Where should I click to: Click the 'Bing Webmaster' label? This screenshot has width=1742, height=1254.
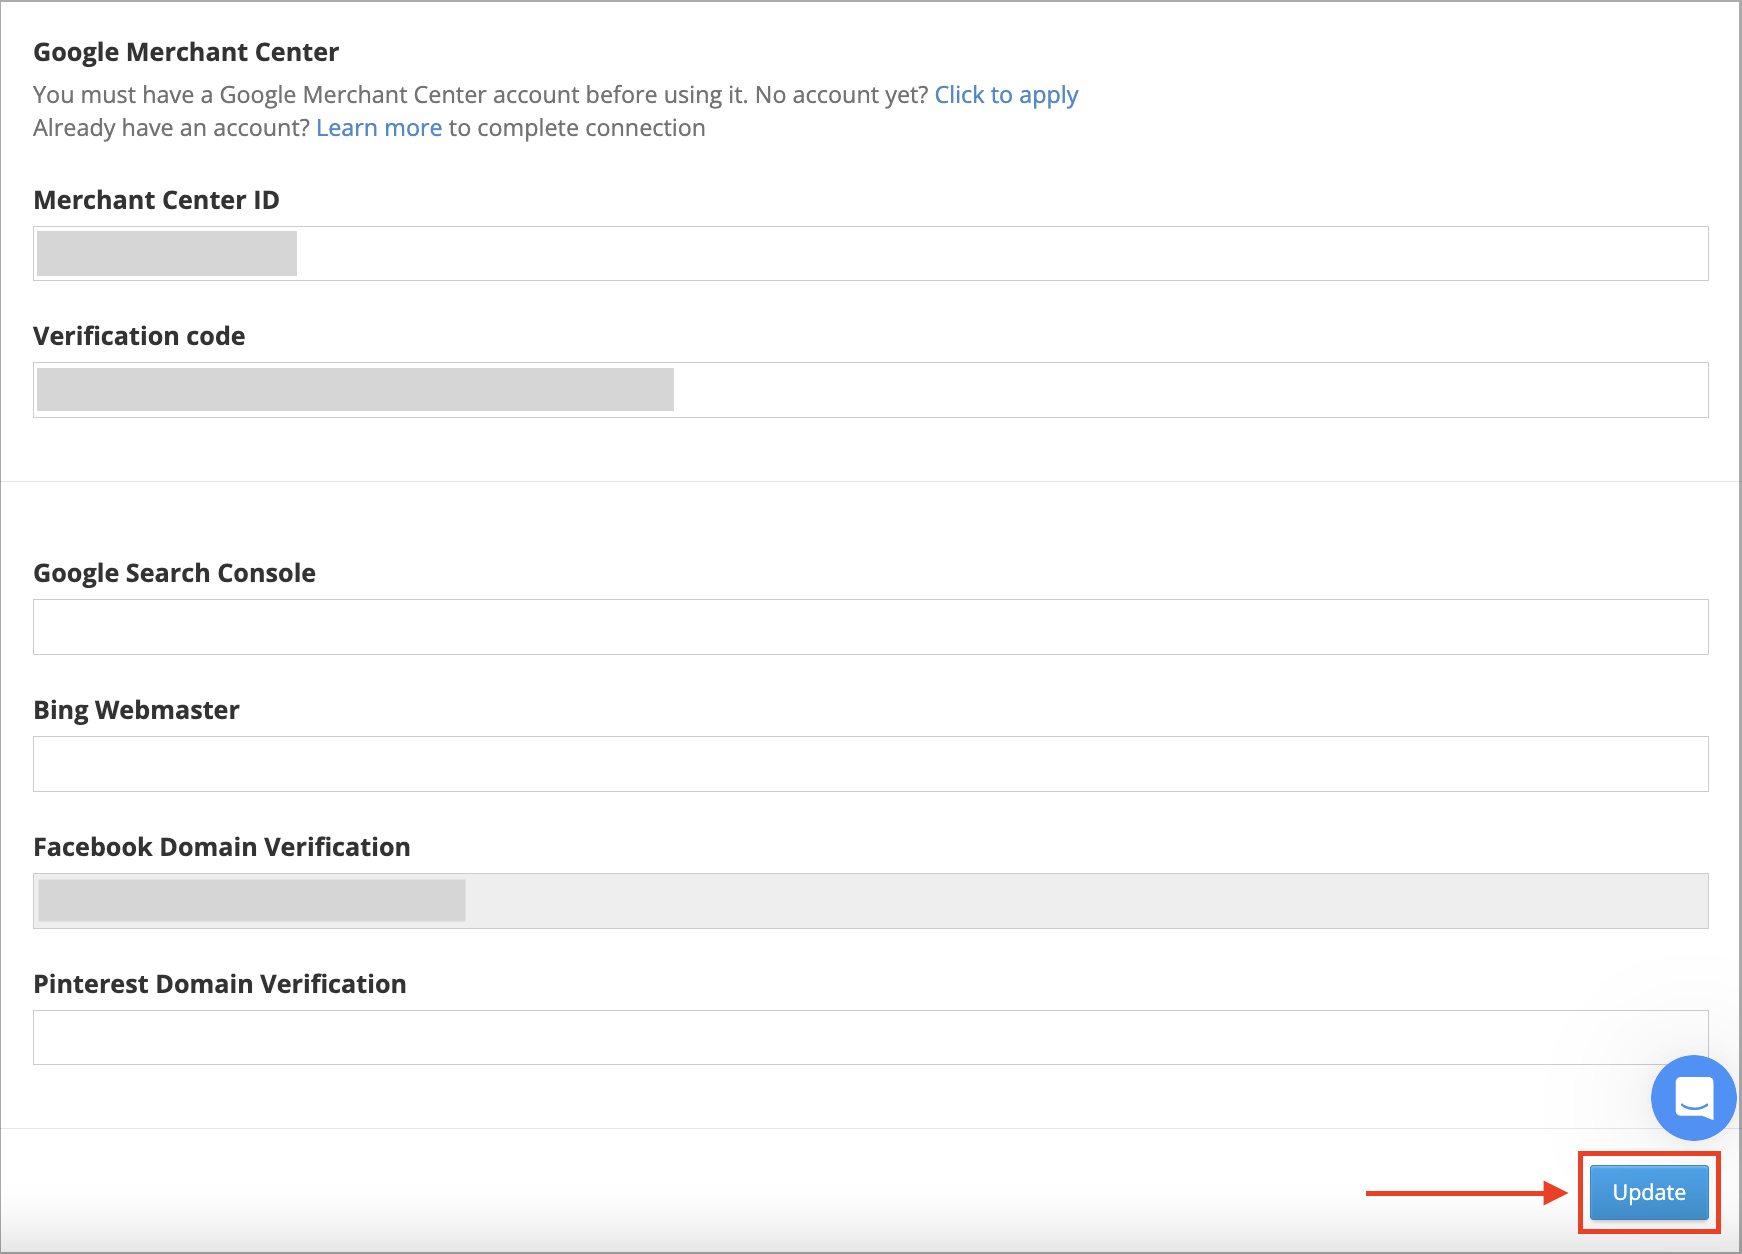coord(136,710)
